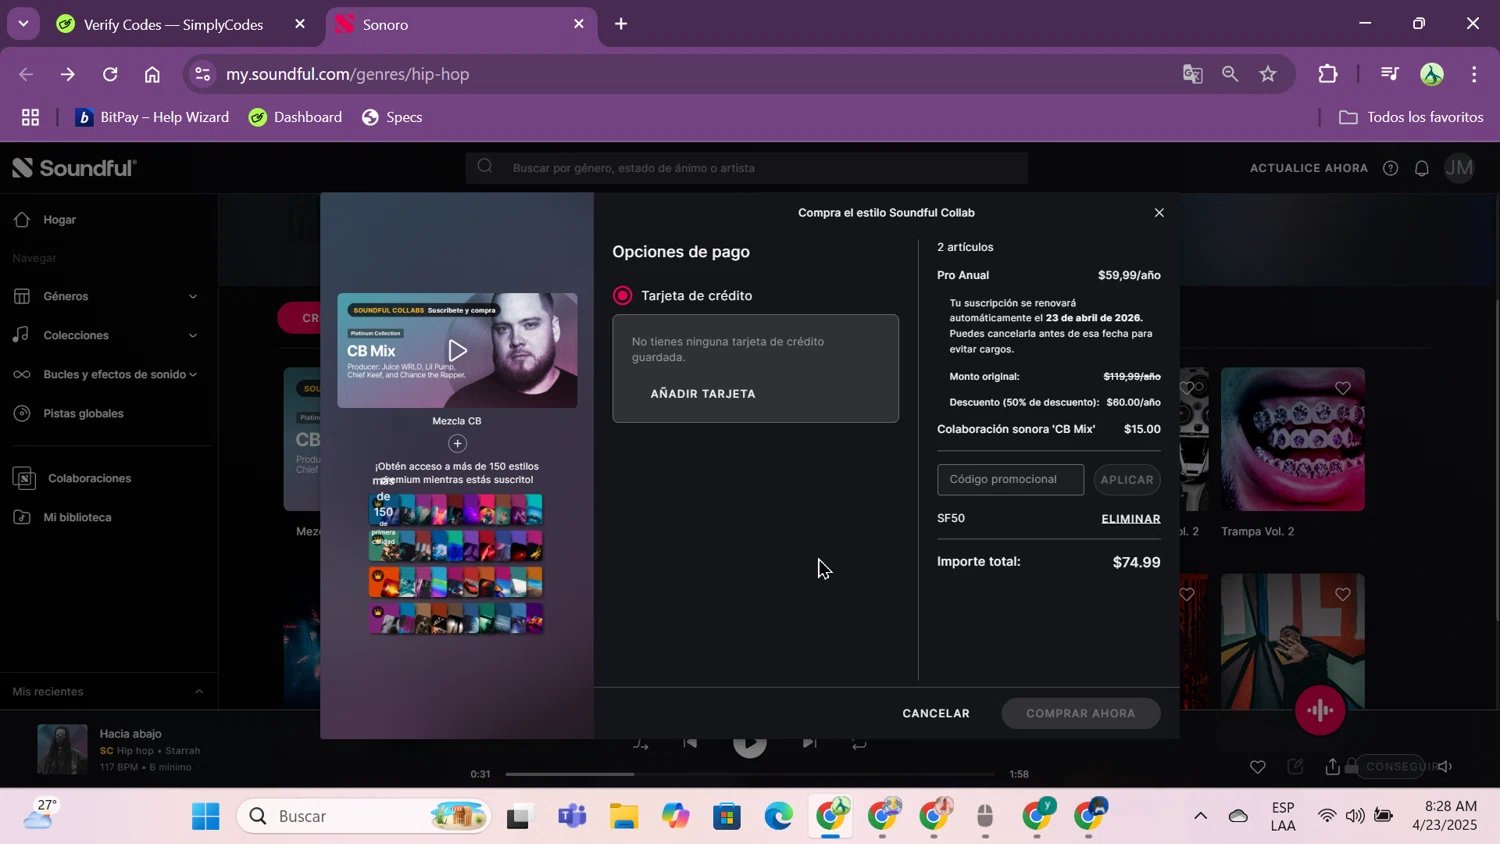Click the translate page icon
Image resolution: width=1500 pixels, height=844 pixels.
click(1192, 74)
